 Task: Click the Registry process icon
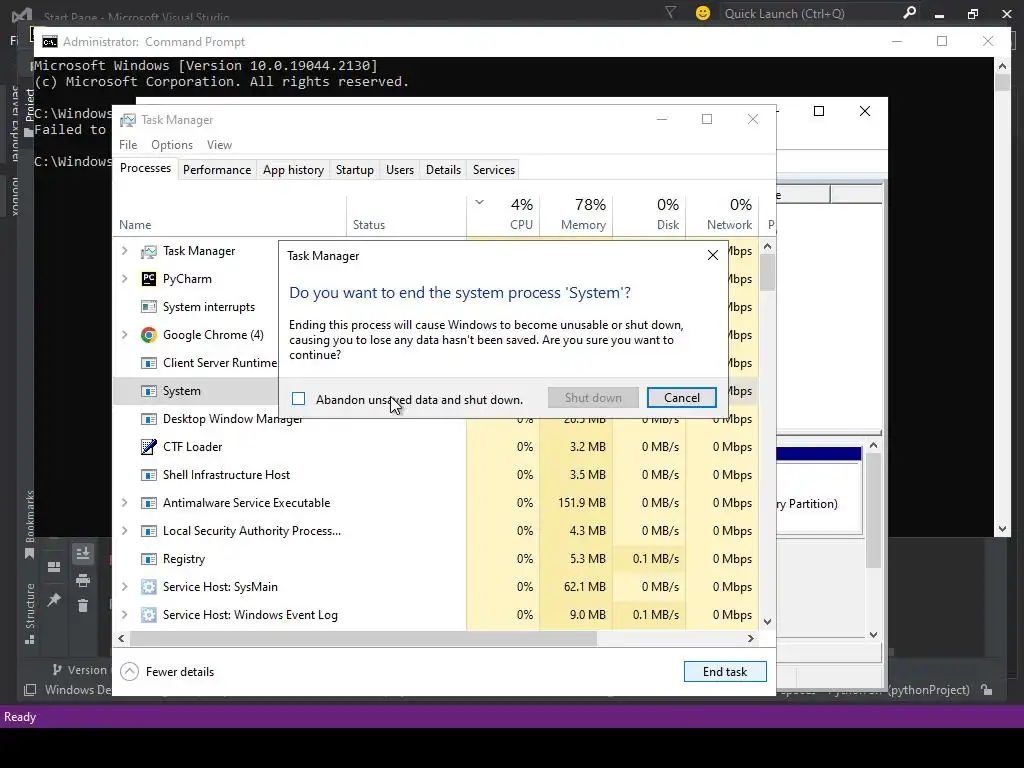click(149, 559)
